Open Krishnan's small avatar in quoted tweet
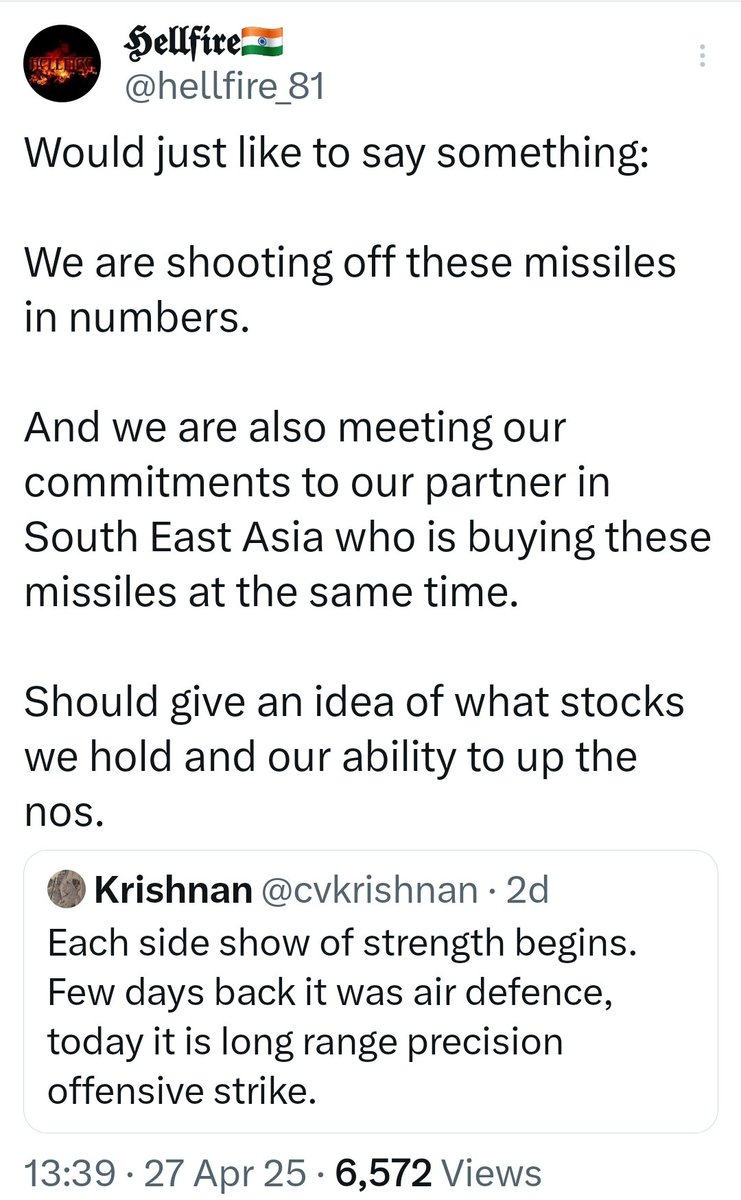 pos(66,890)
